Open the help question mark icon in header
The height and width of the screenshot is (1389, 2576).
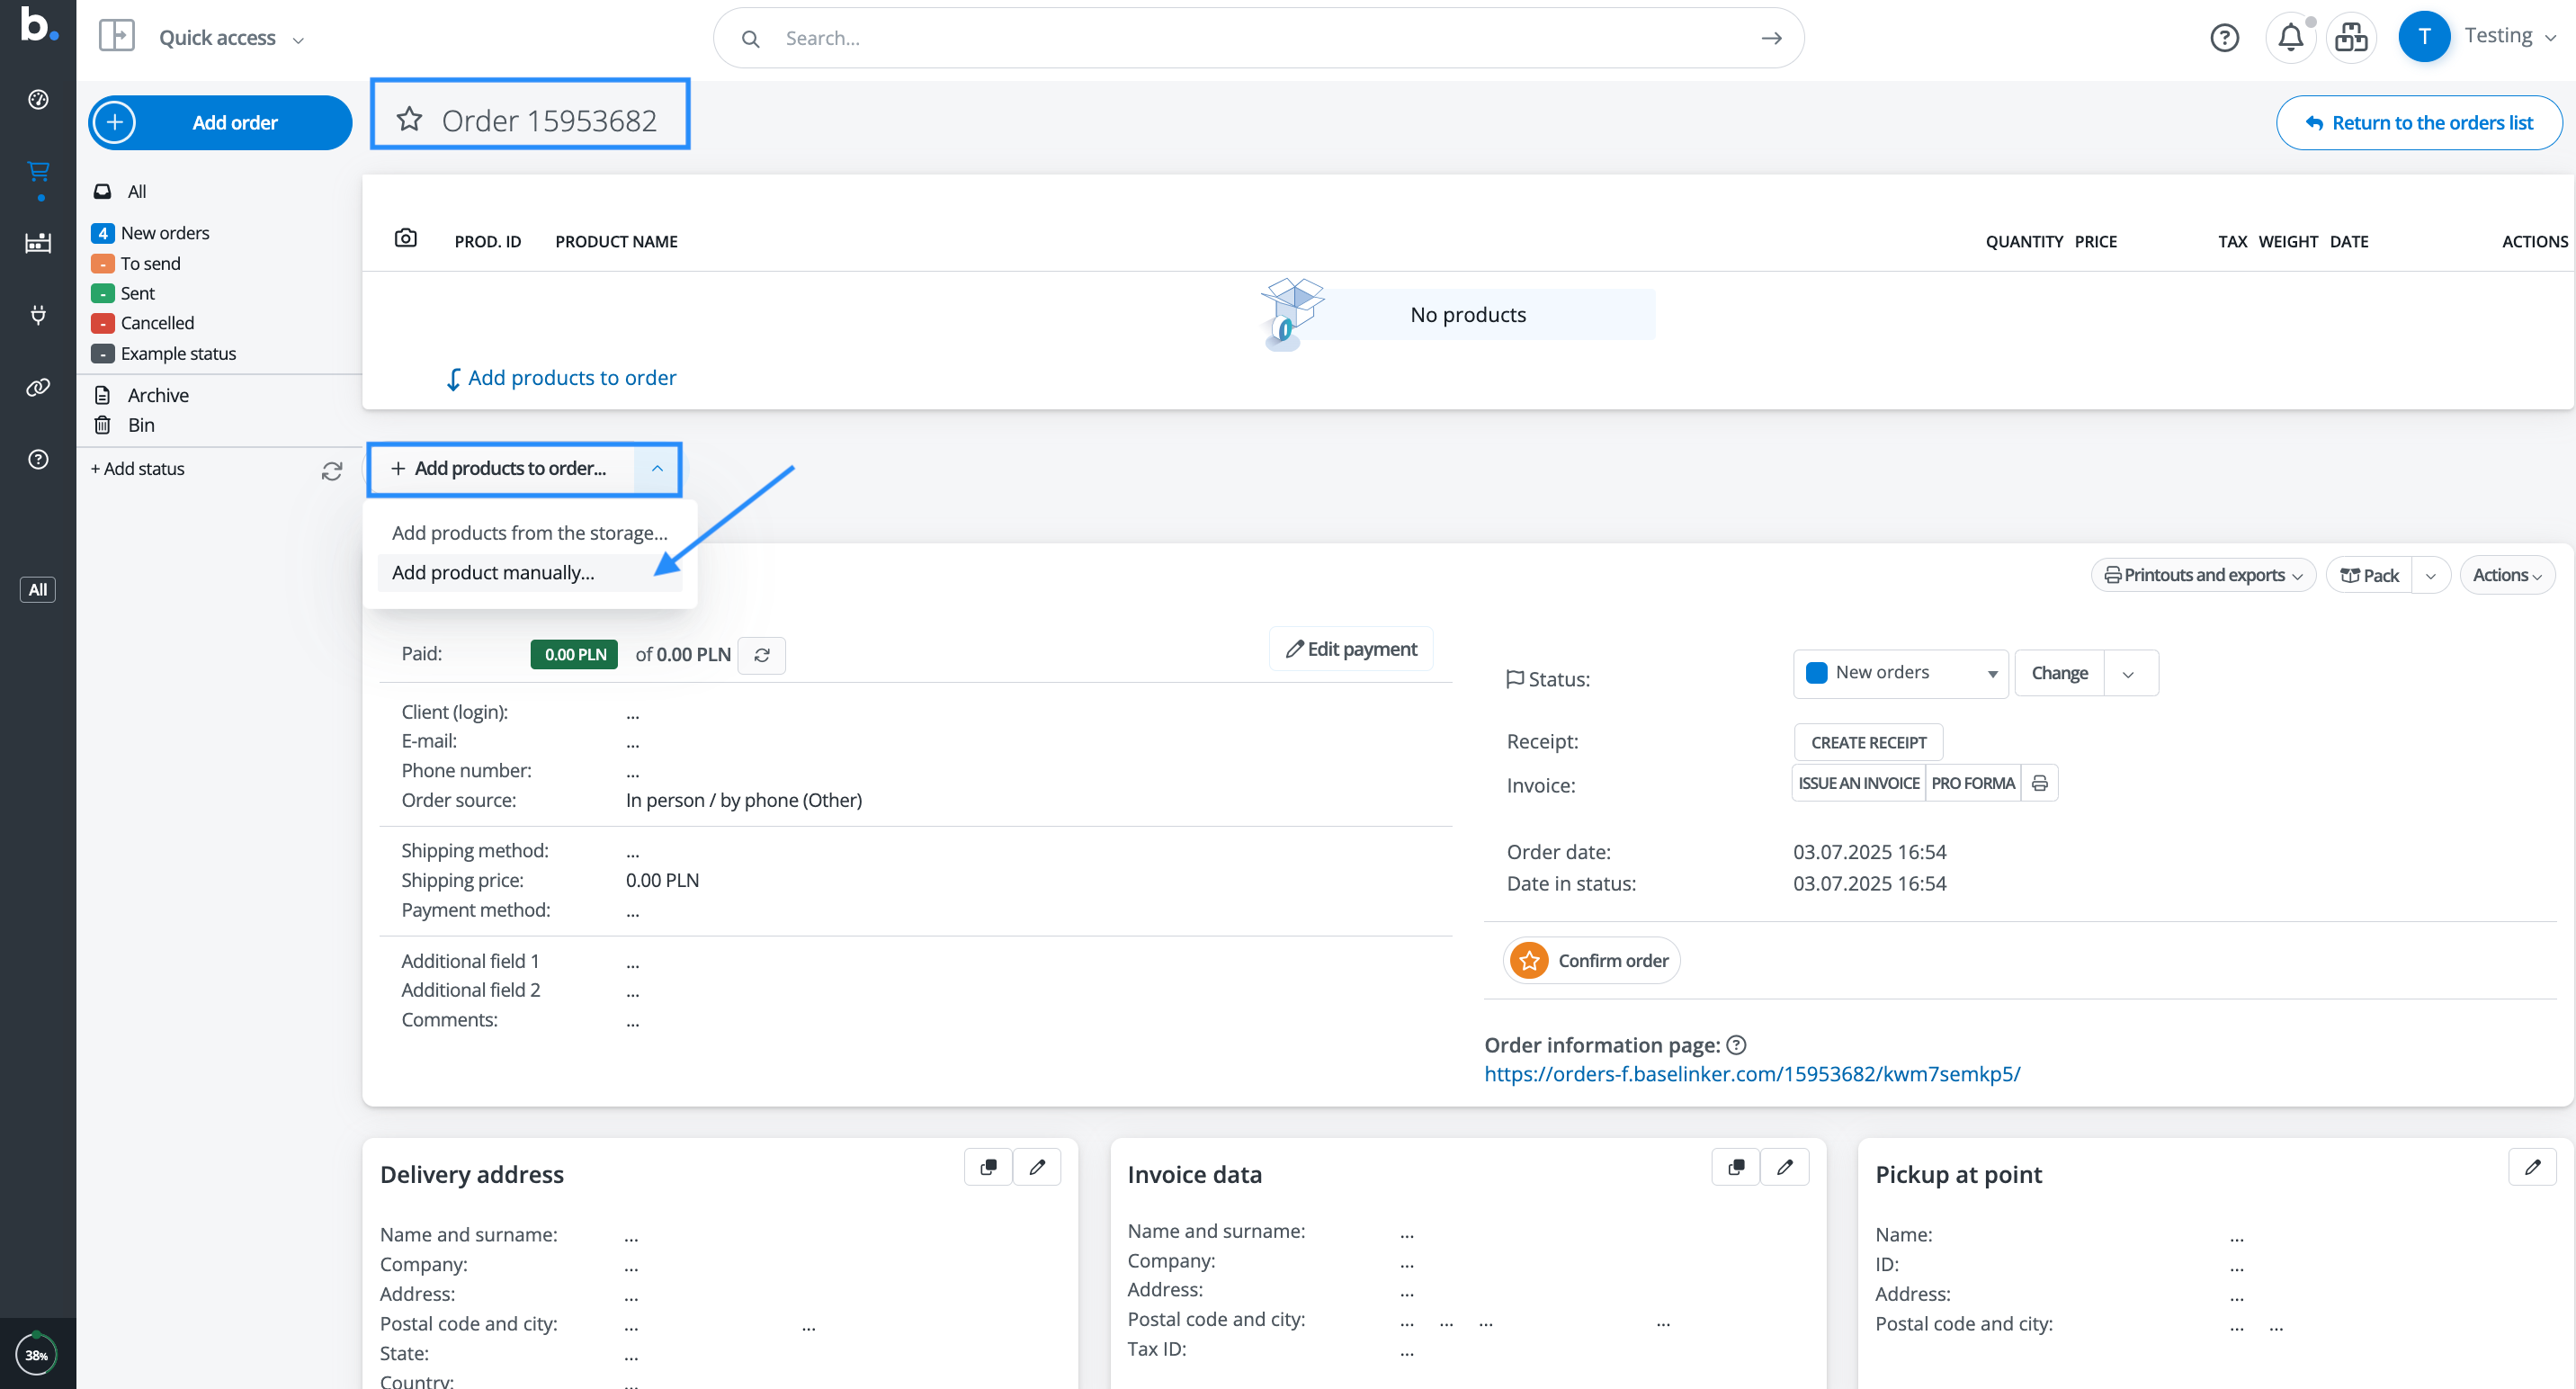[2224, 38]
